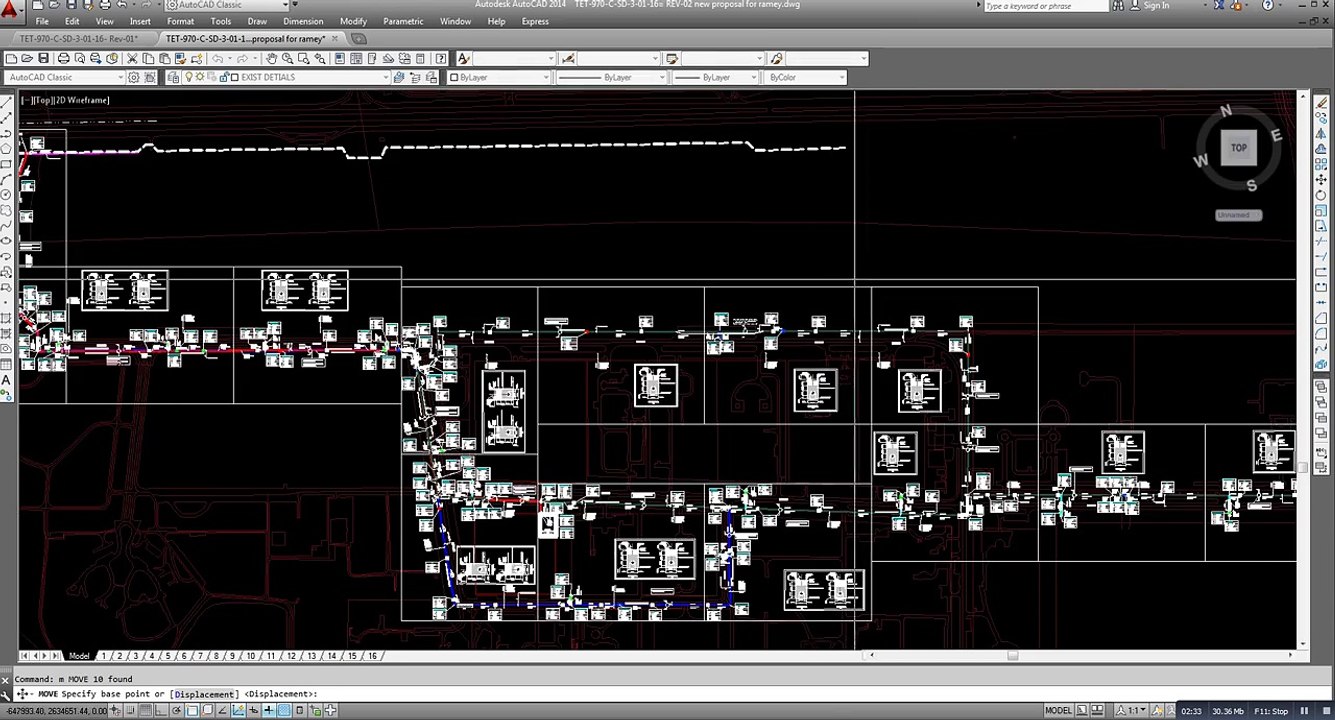1335x720 pixels.
Task: Click the Help question mark toolbar icon
Action: (440, 58)
